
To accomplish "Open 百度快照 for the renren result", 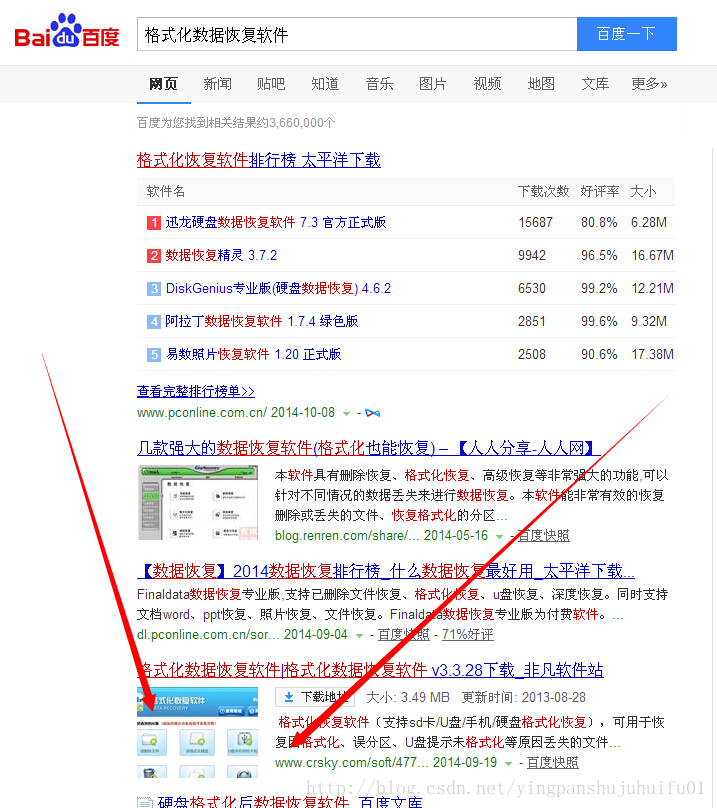I will tap(543, 536).
